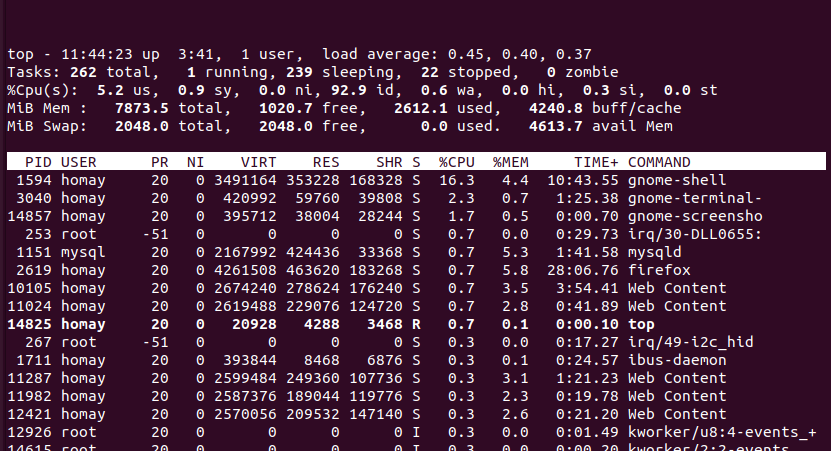
Task: Click the 22 stopped tasks count
Action: pos(429,72)
